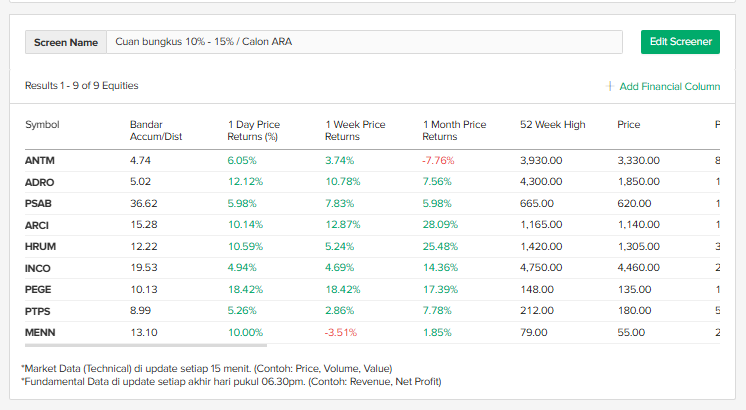The image size is (746, 410).
Task: Open the INCO stock symbol
Action: (x=38, y=268)
